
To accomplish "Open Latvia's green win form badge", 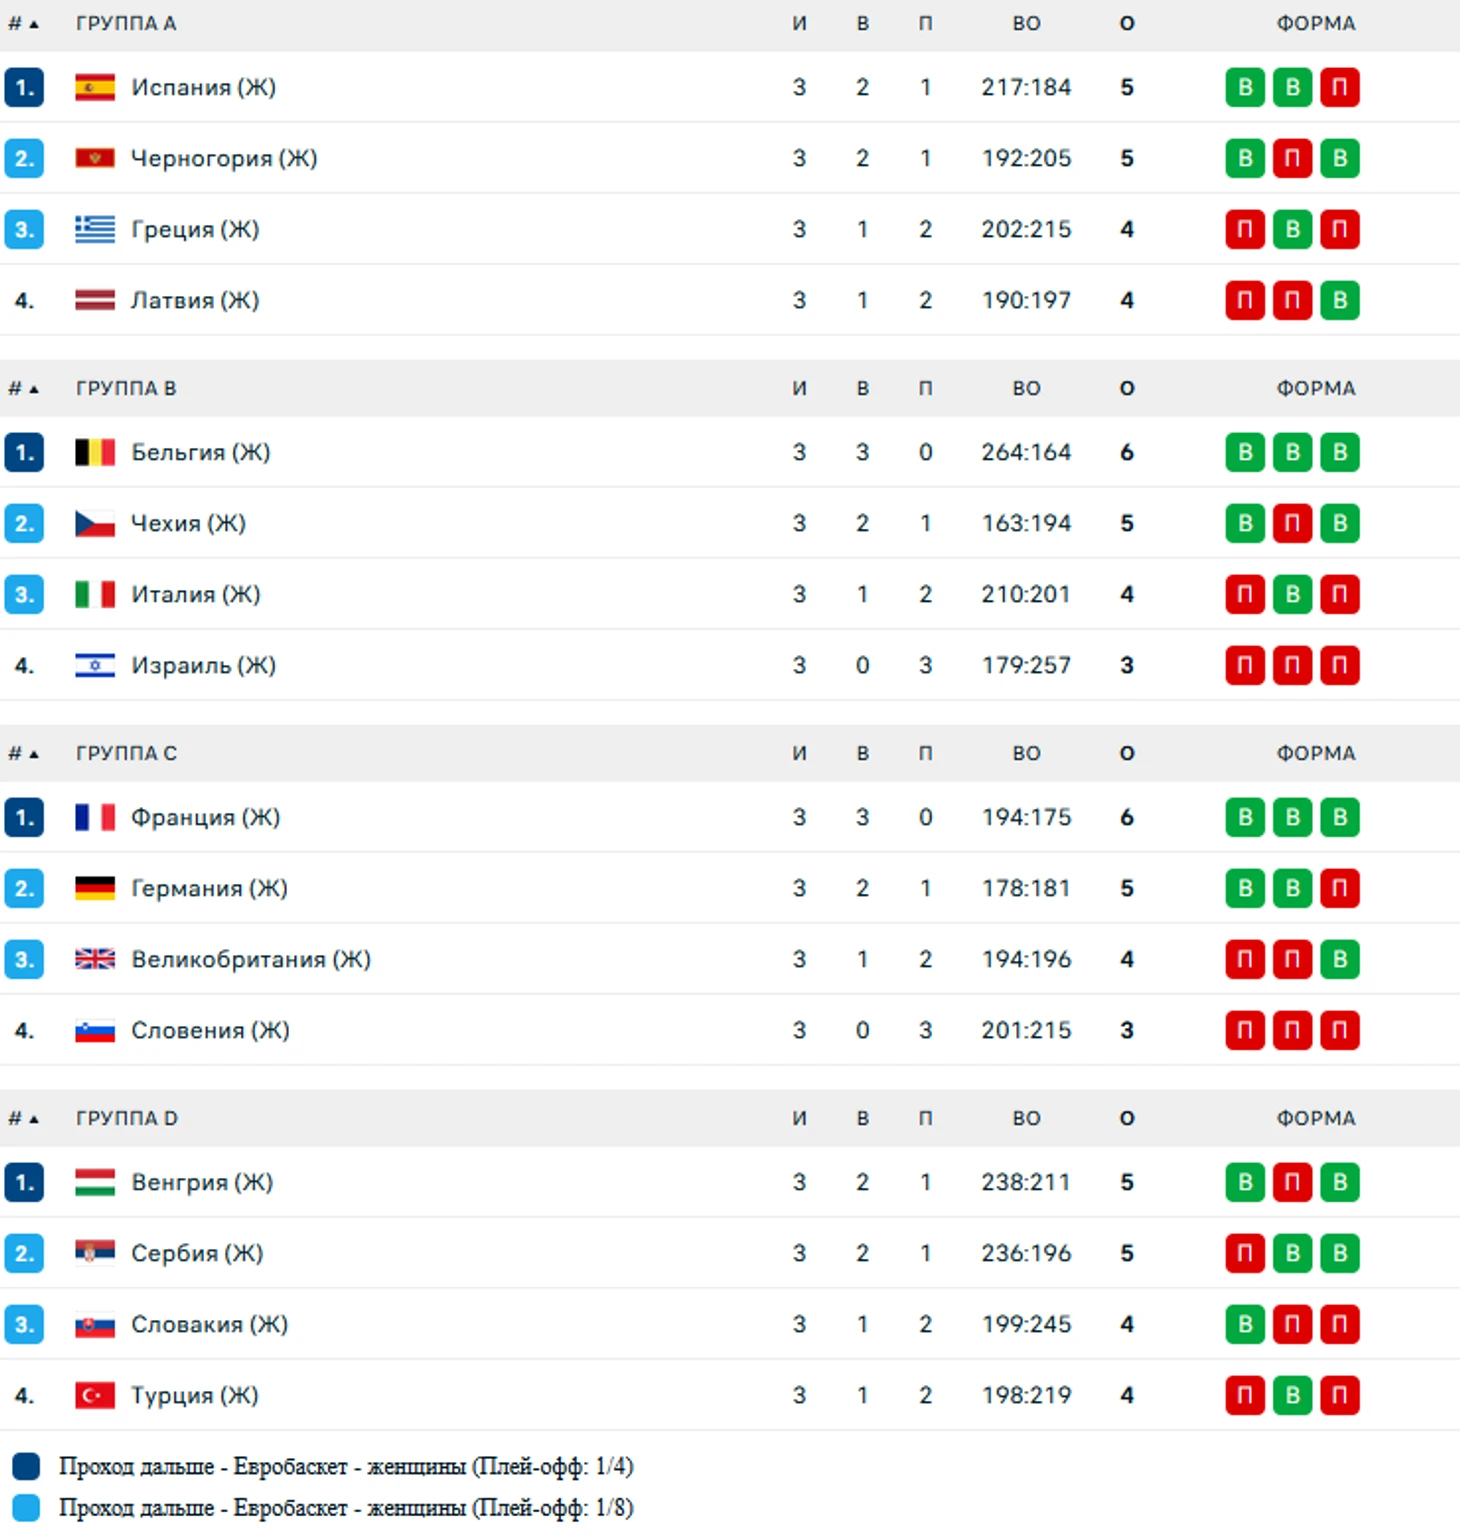I will (x=1339, y=300).
